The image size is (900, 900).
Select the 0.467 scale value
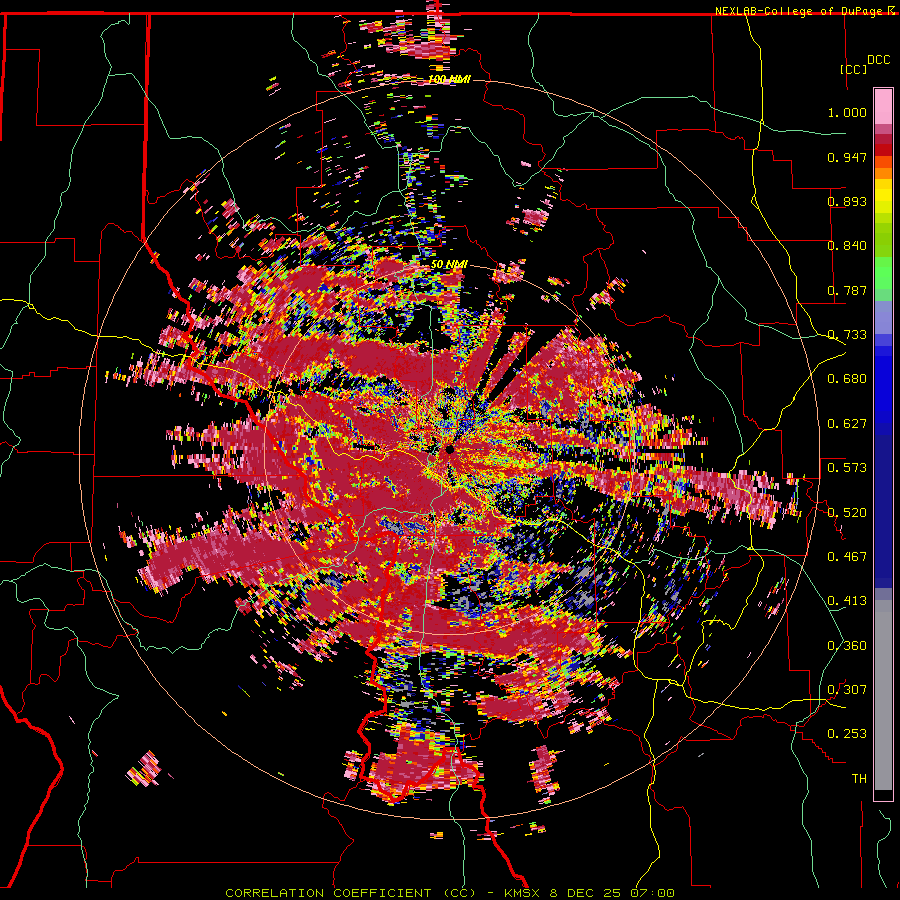point(847,557)
